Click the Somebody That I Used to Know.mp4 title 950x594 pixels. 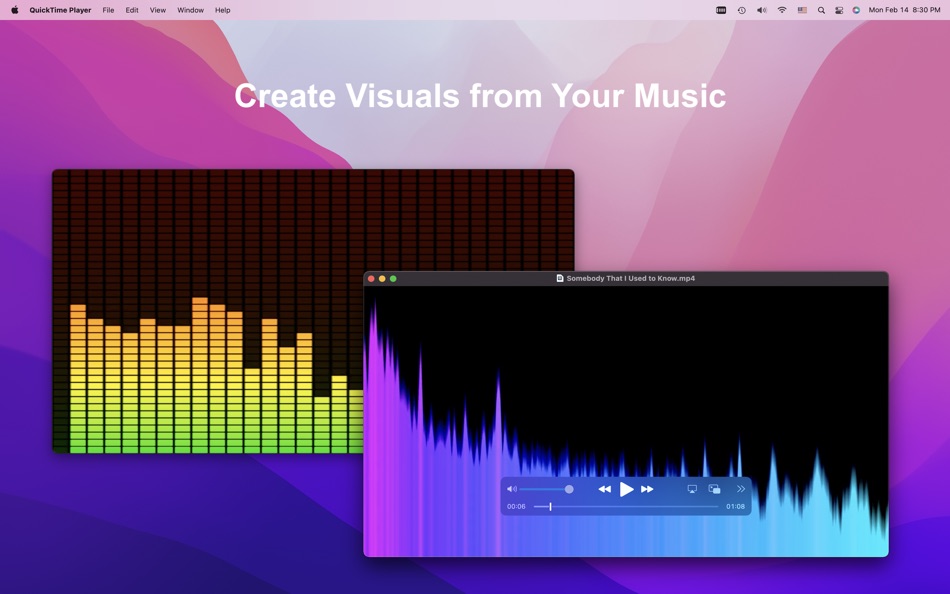631,278
